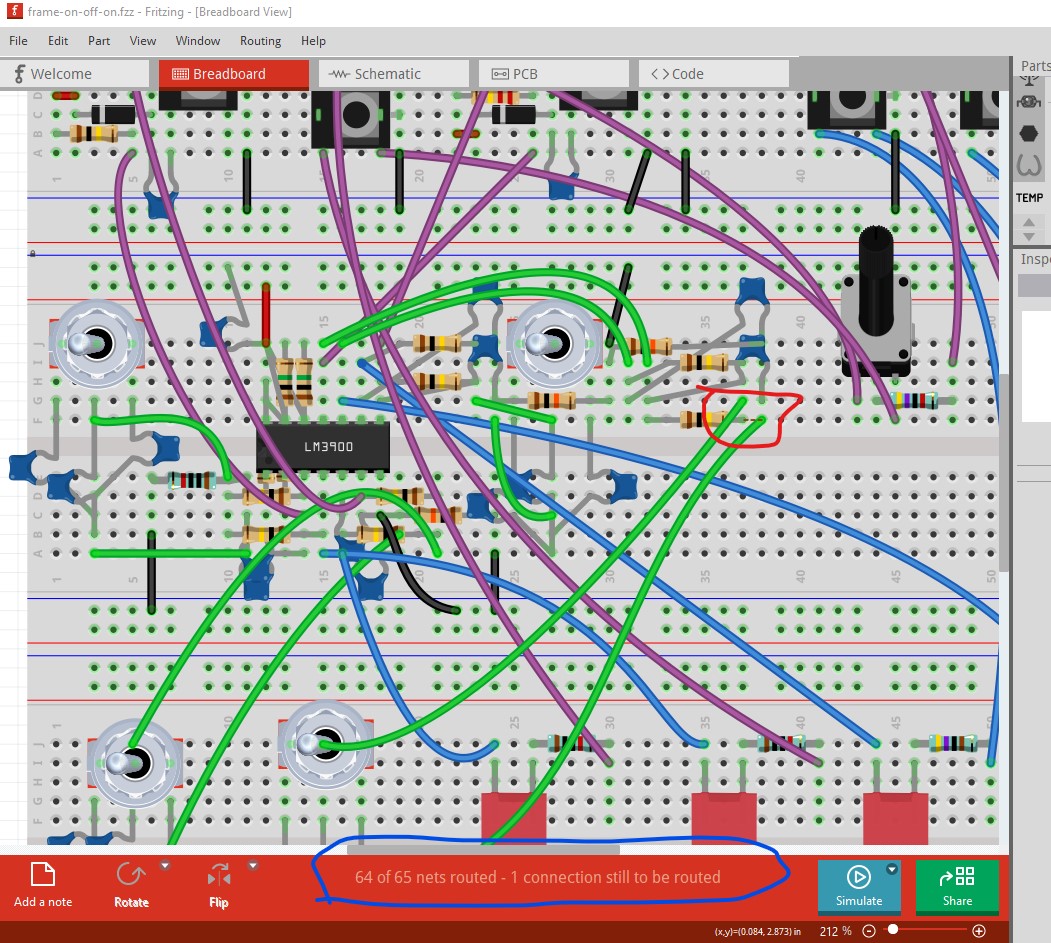Click the zoom in plus icon
This screenshot has height=943, width=1051.
tap(979, 931)
